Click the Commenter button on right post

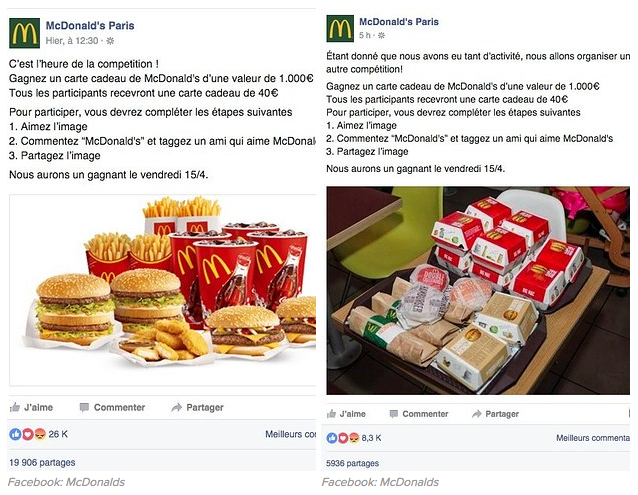(x=419, y=414)
